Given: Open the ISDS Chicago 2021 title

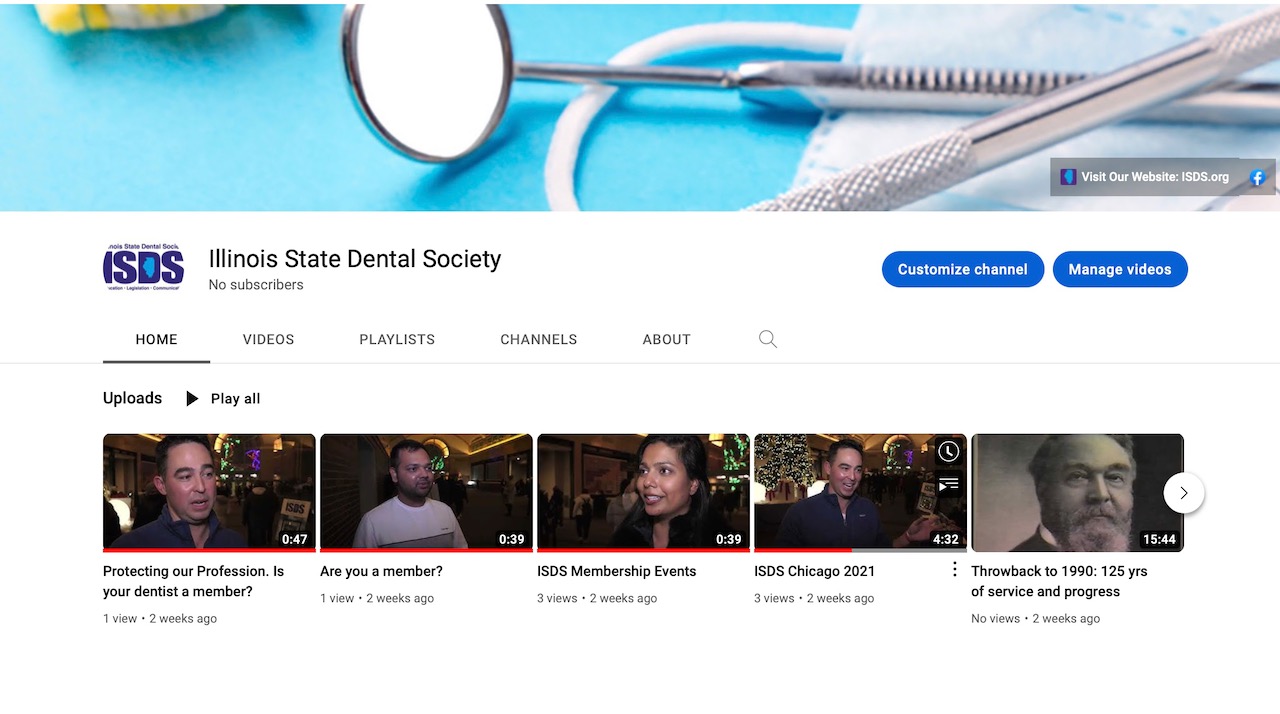Looking at the screenshot, I should pos(814,571).
